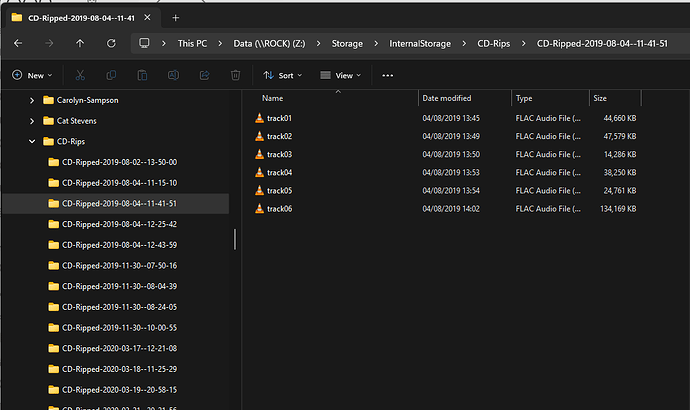Go up one folder level

point(80,43)
